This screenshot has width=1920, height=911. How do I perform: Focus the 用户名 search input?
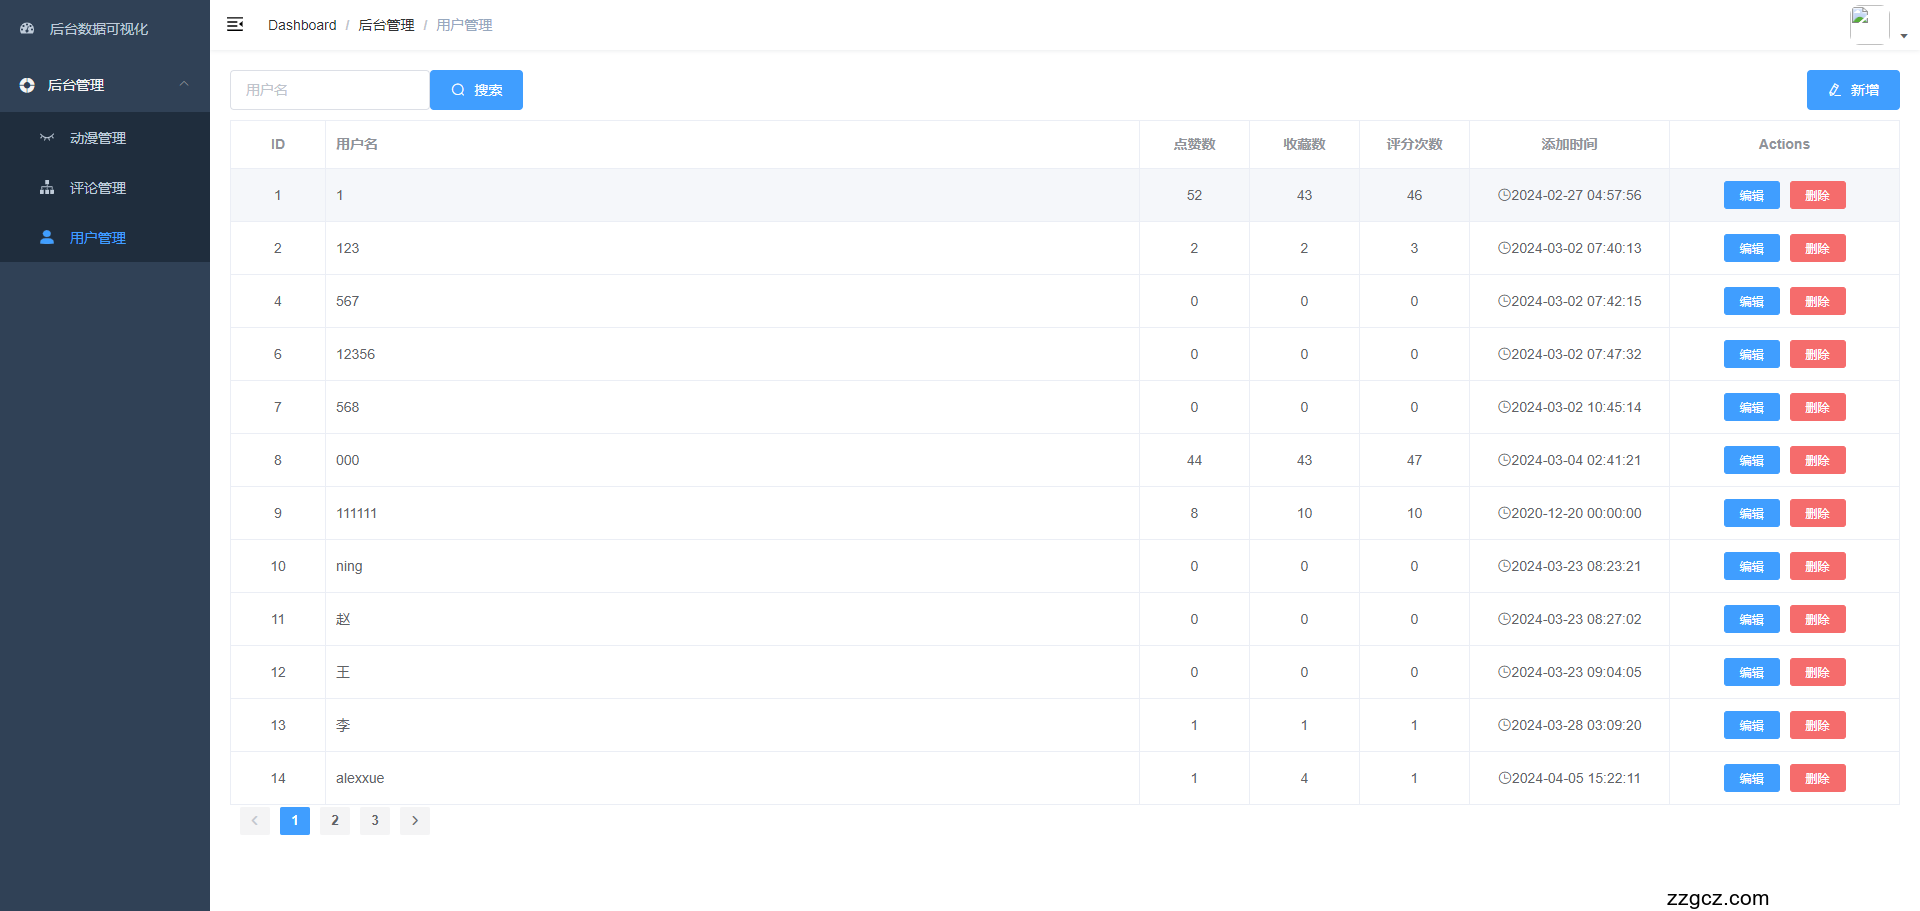[x=330, y=90]
